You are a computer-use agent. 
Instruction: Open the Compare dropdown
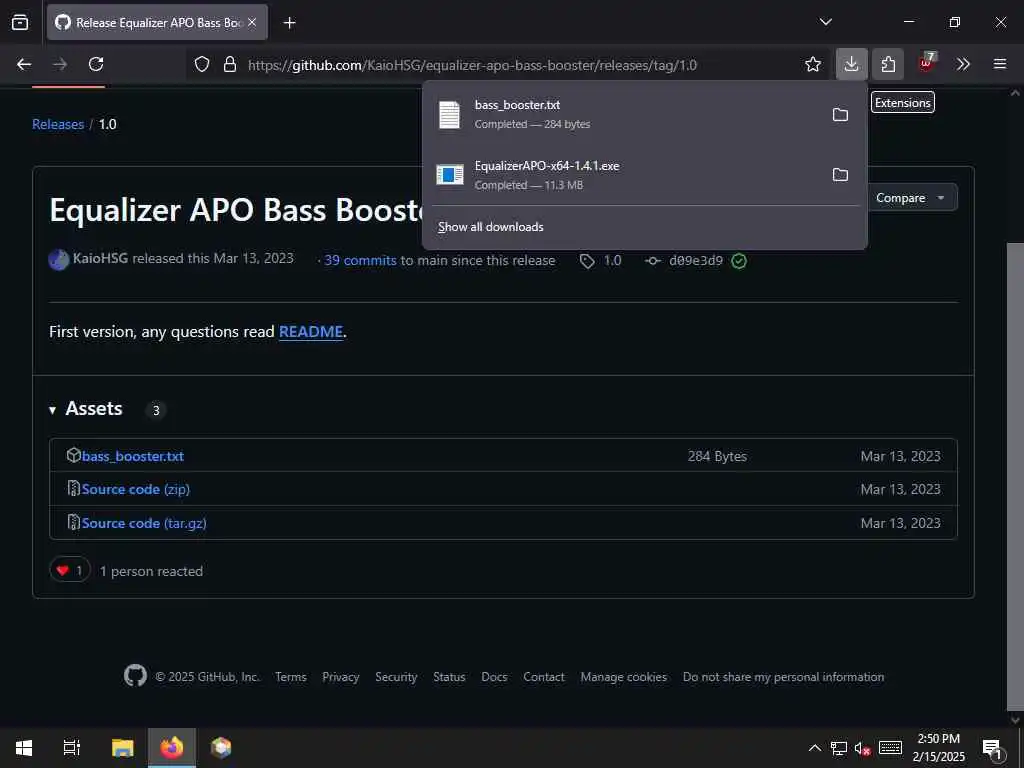910,198
